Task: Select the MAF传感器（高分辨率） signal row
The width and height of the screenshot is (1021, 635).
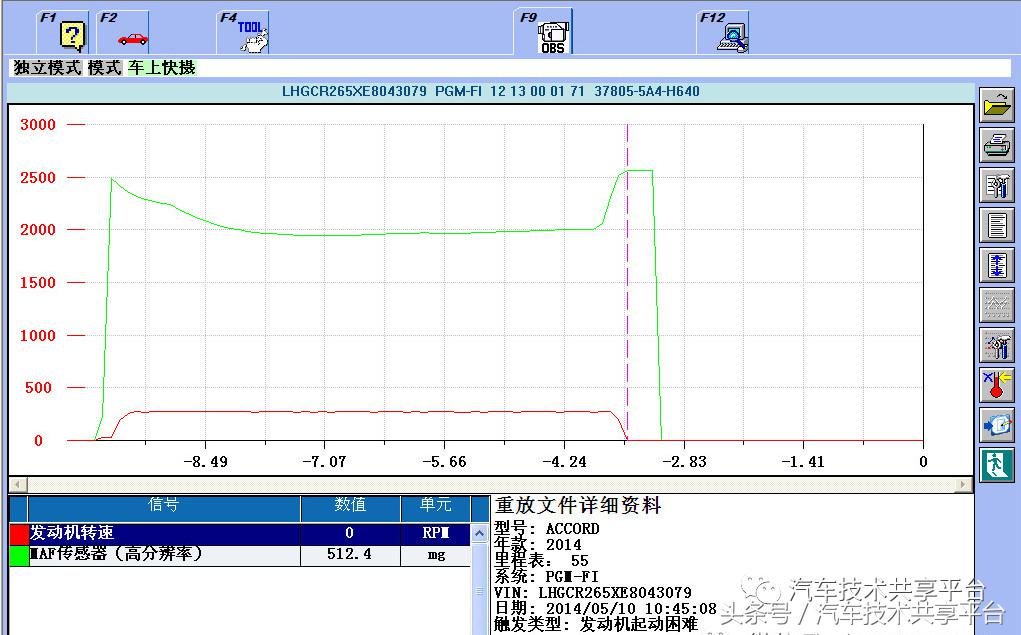Action: (240, 555)
